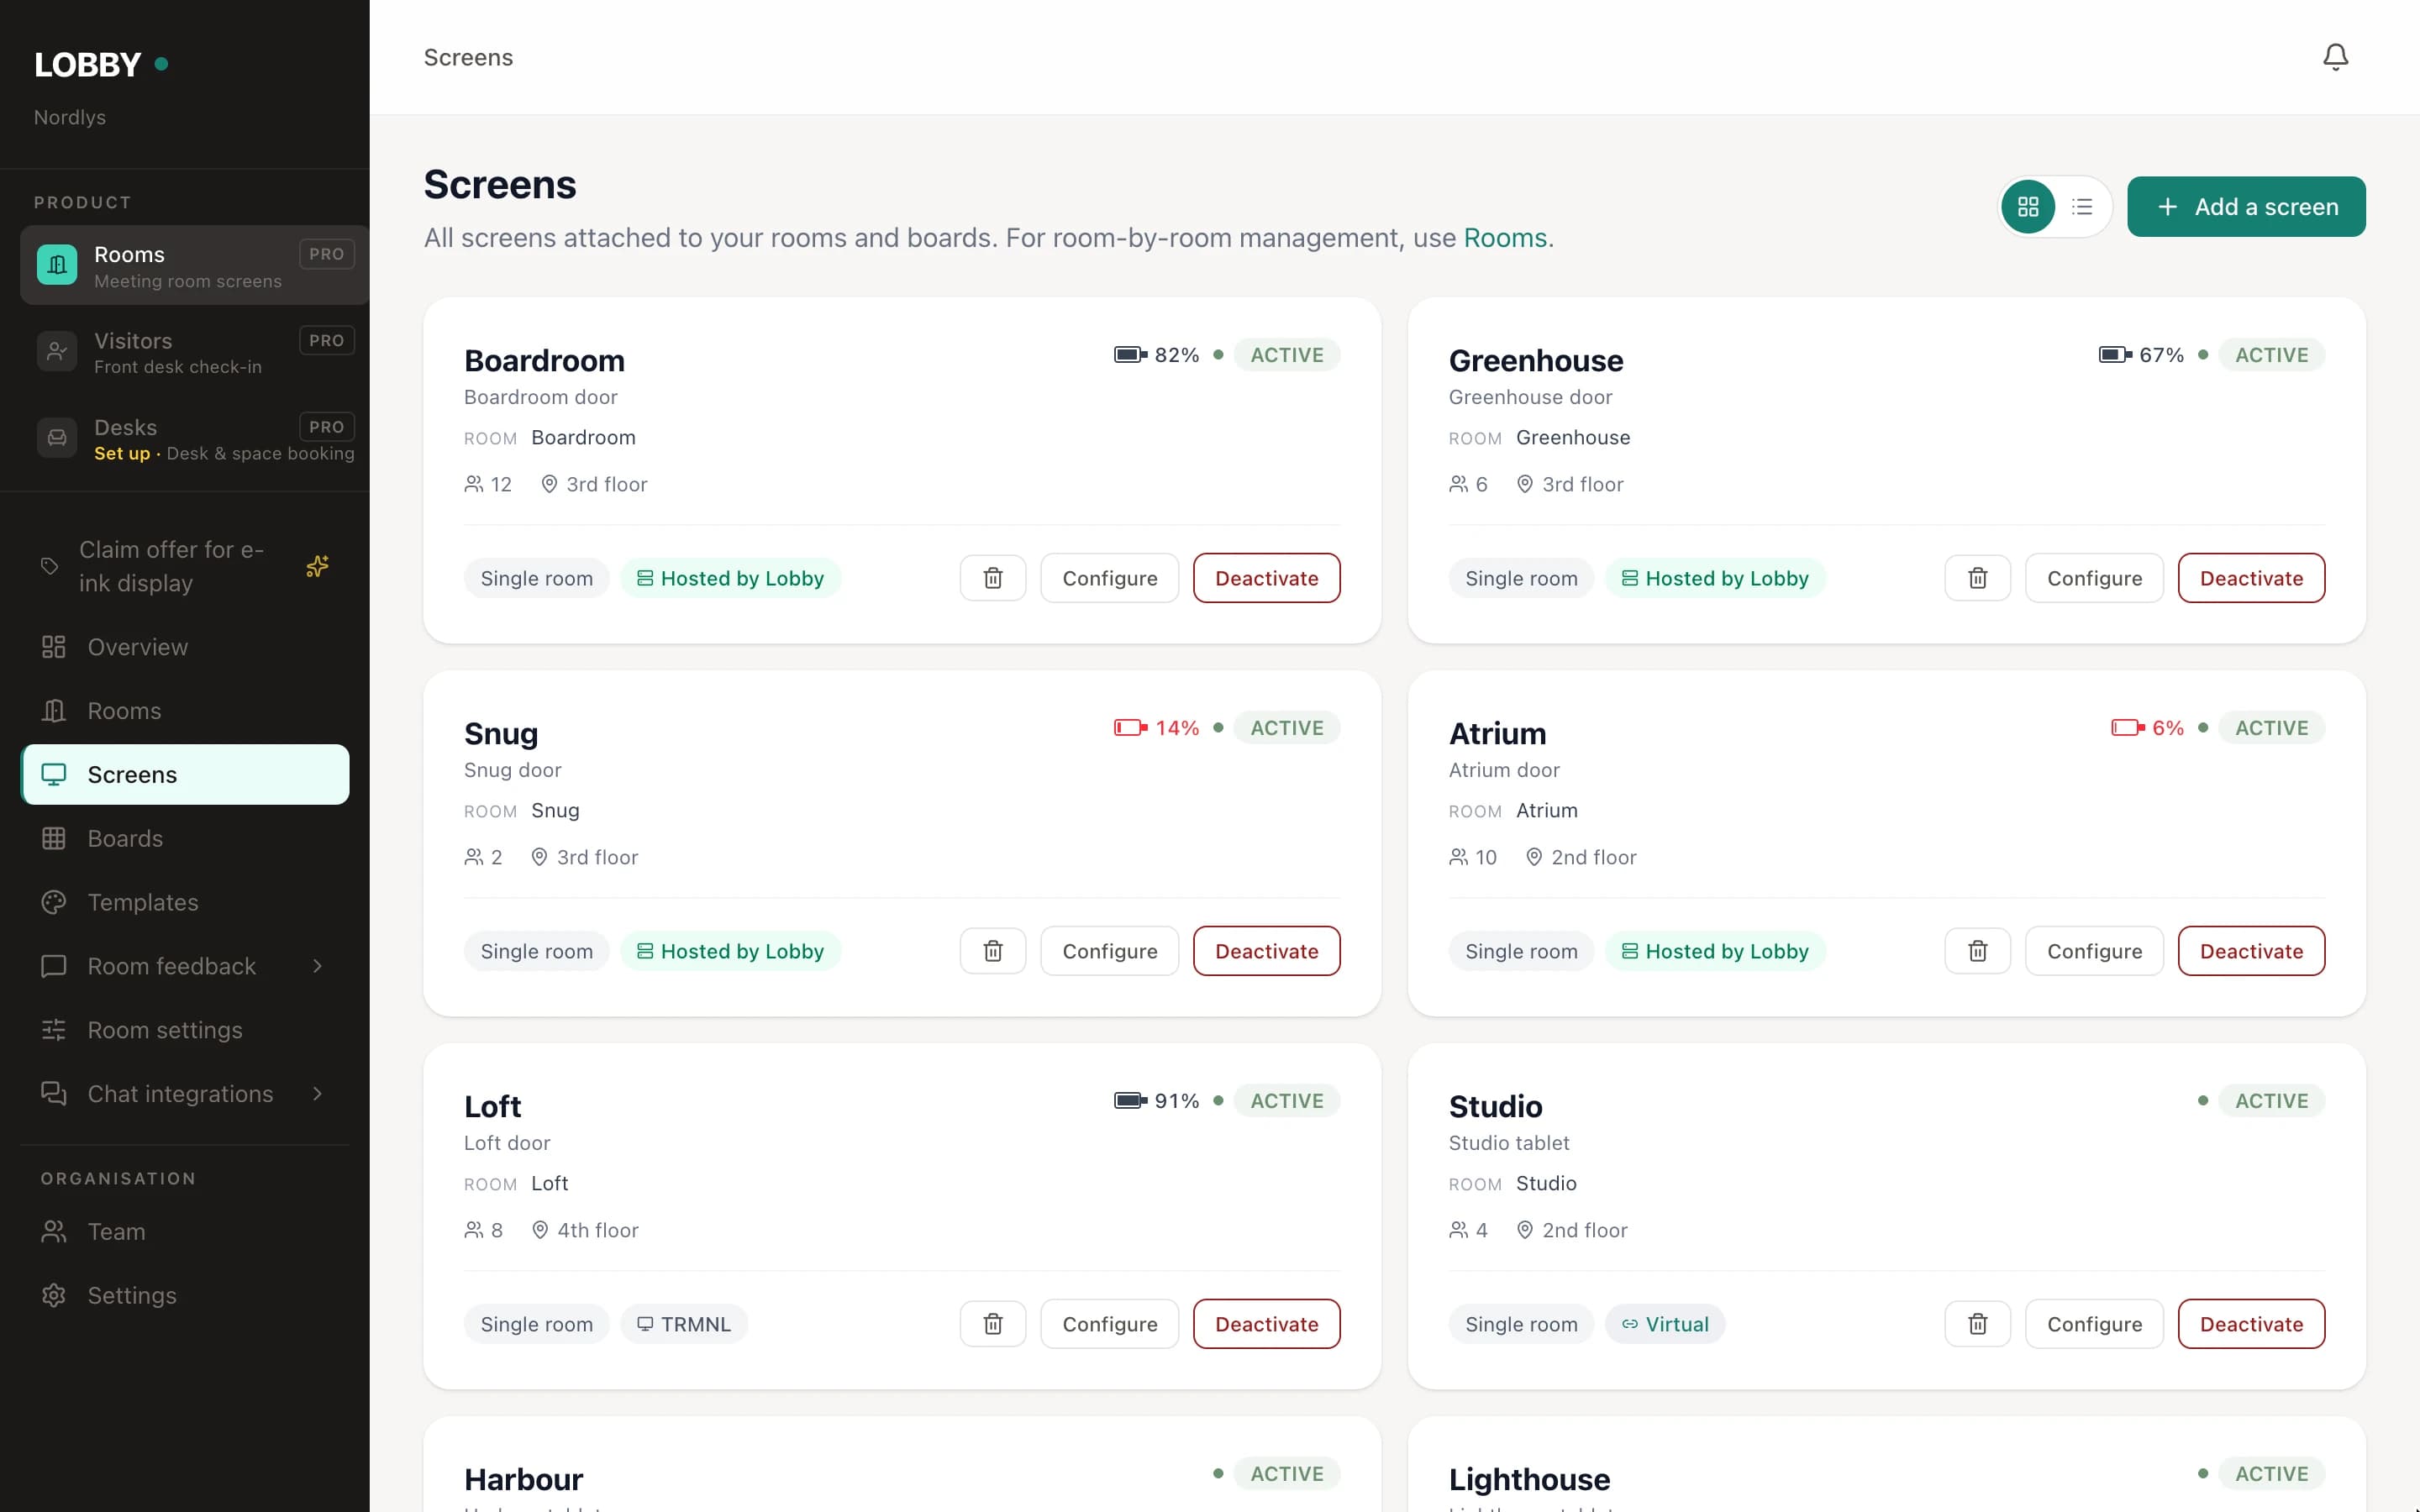Open the notifications bell
Viewport: 2420px width, 1512px height.
coord(2335,57)
